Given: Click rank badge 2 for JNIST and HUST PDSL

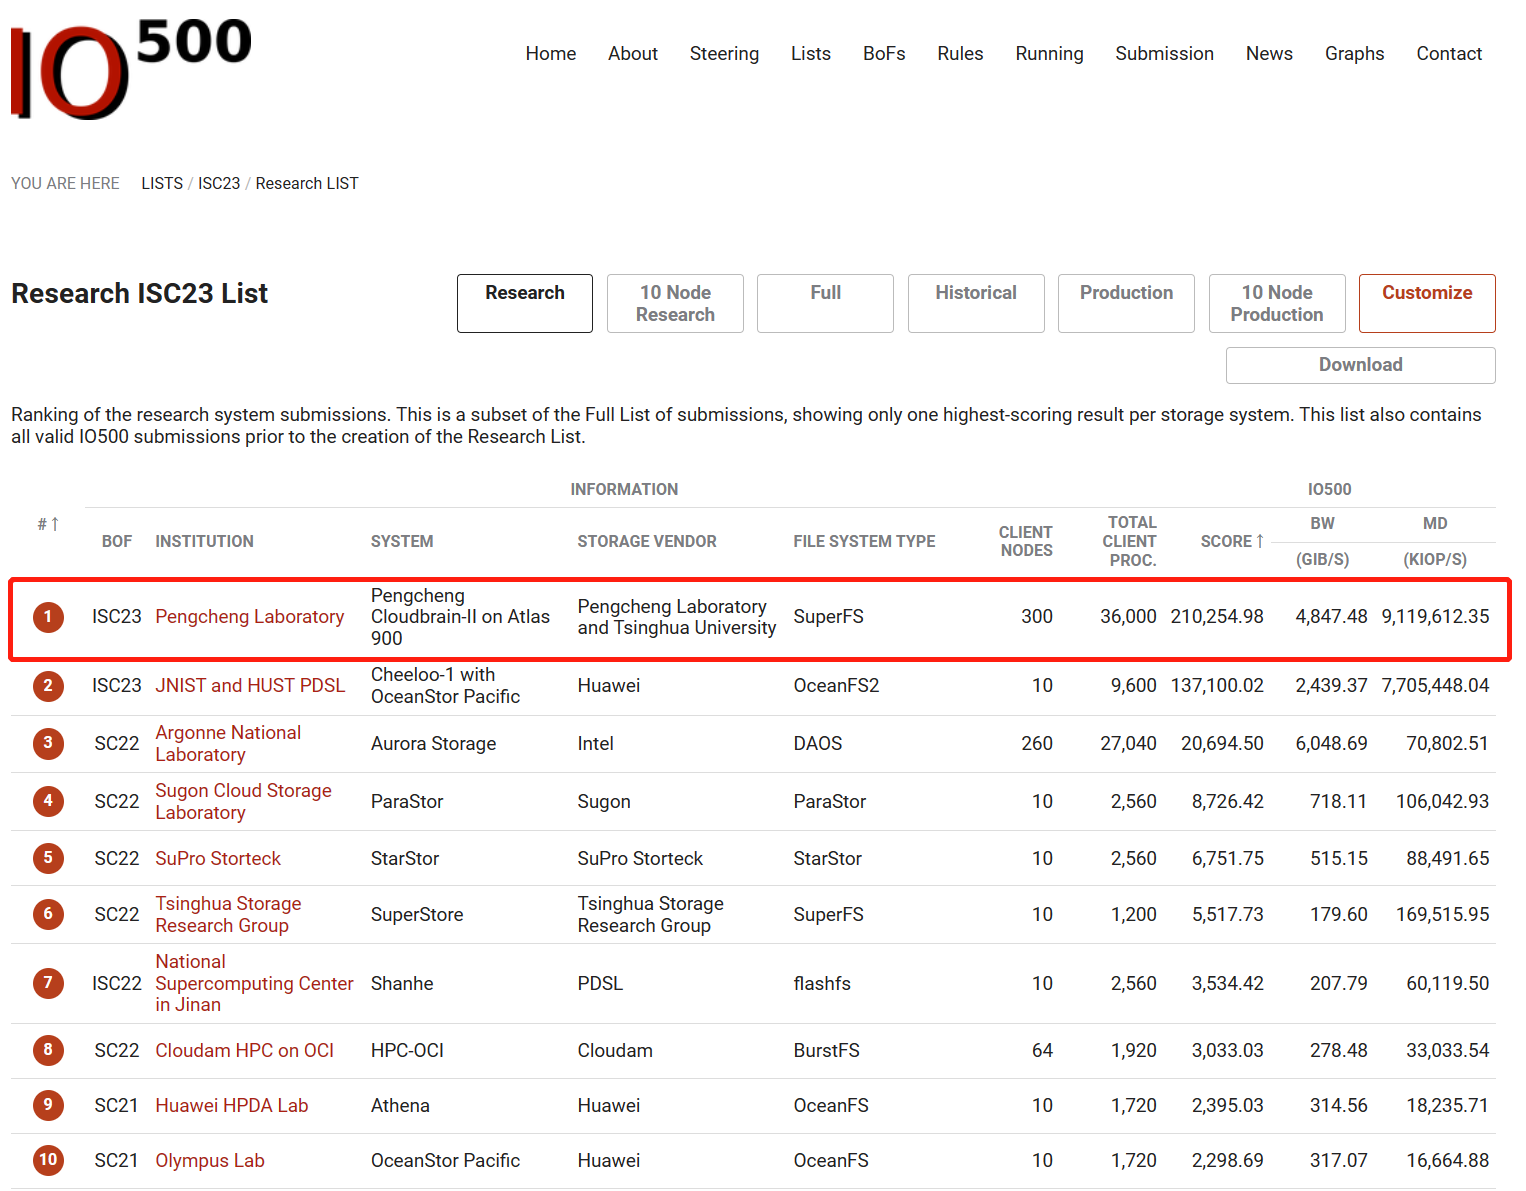Looking at the screenshot, I should click(x=48, y=686).
